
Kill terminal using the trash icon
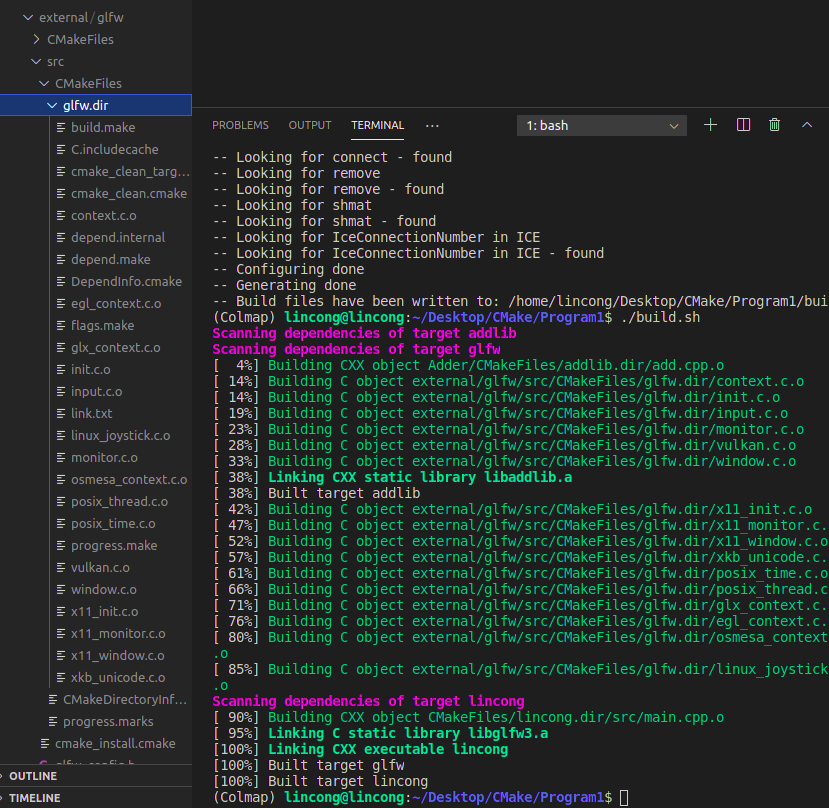pos(774,125)
